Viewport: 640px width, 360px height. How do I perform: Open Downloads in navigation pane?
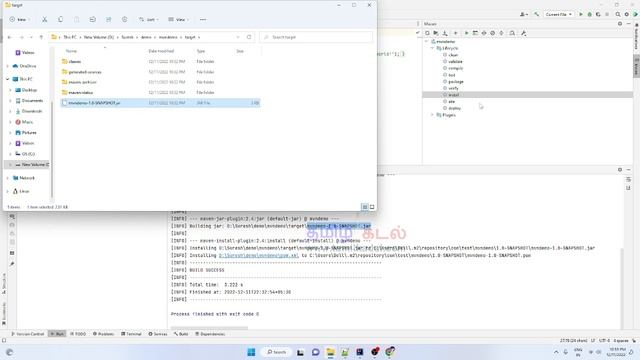click(32, 111)
